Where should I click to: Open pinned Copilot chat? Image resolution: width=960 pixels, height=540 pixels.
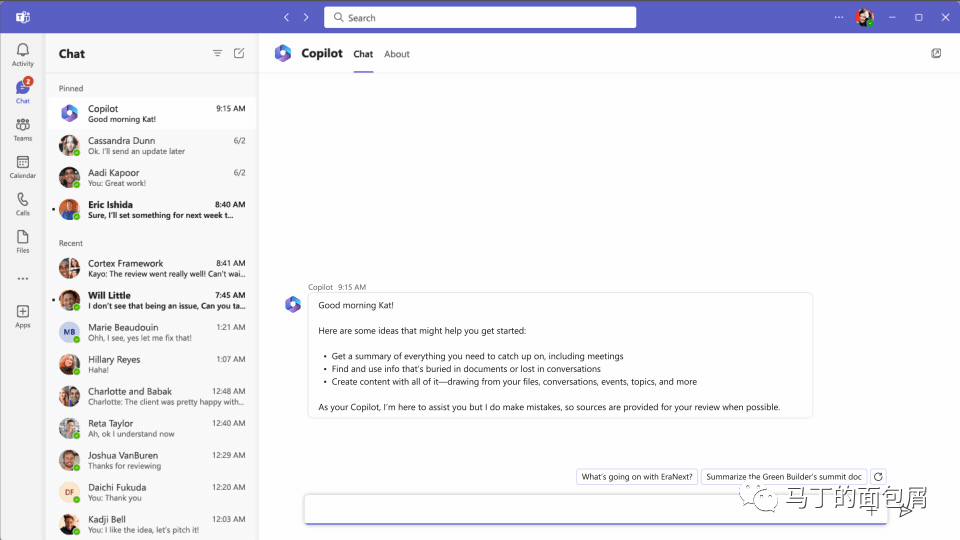click(152, 113)
